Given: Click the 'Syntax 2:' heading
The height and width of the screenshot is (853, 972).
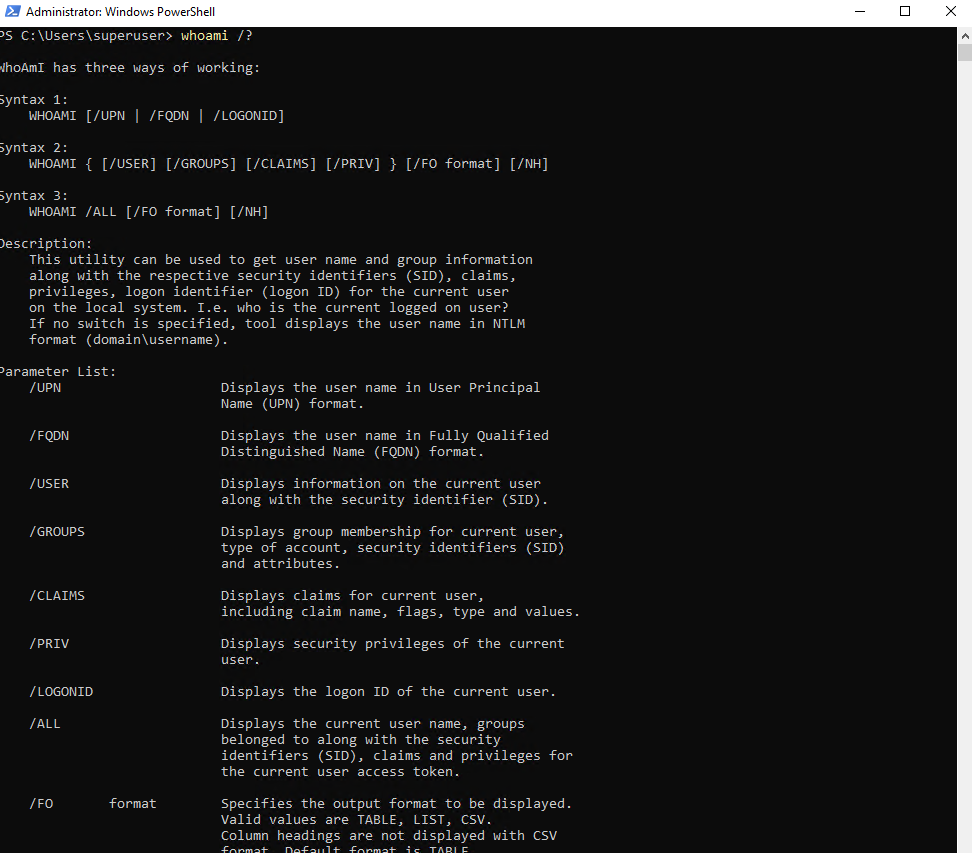Looking at the screenshot, I should [33, 148].
